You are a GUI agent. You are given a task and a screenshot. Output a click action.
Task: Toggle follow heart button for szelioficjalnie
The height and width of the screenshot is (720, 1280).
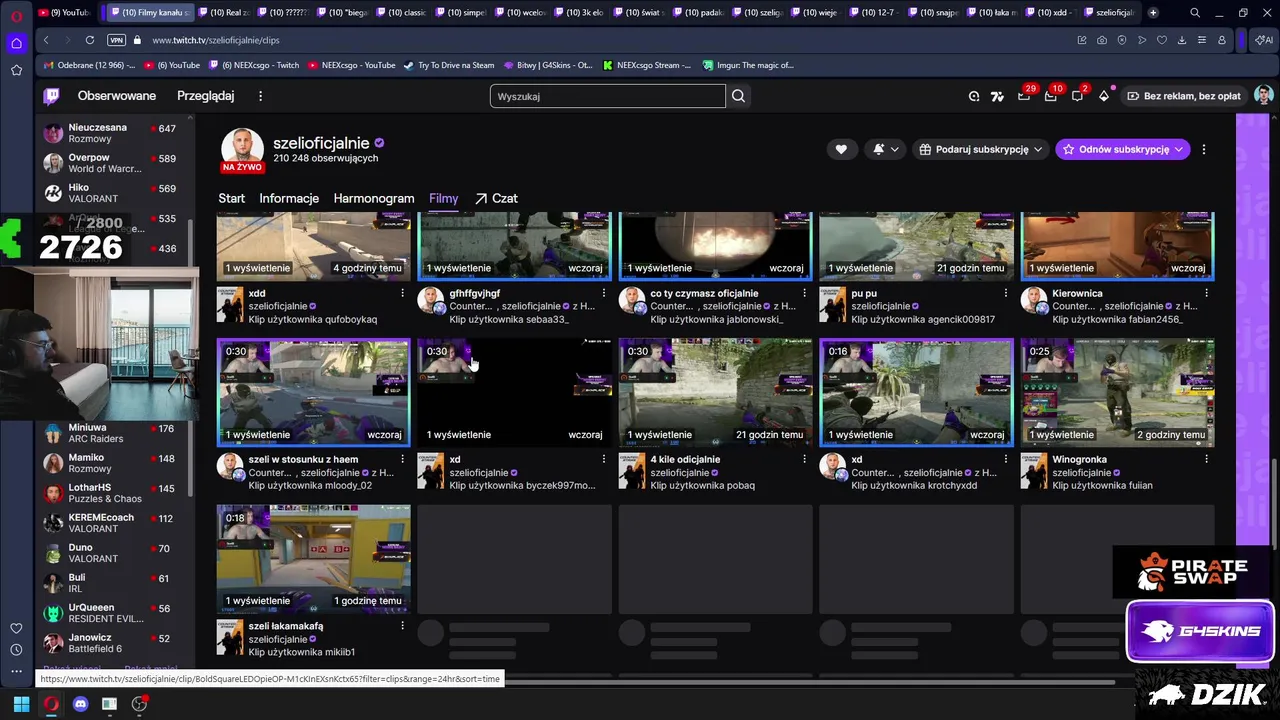(841, 149)
